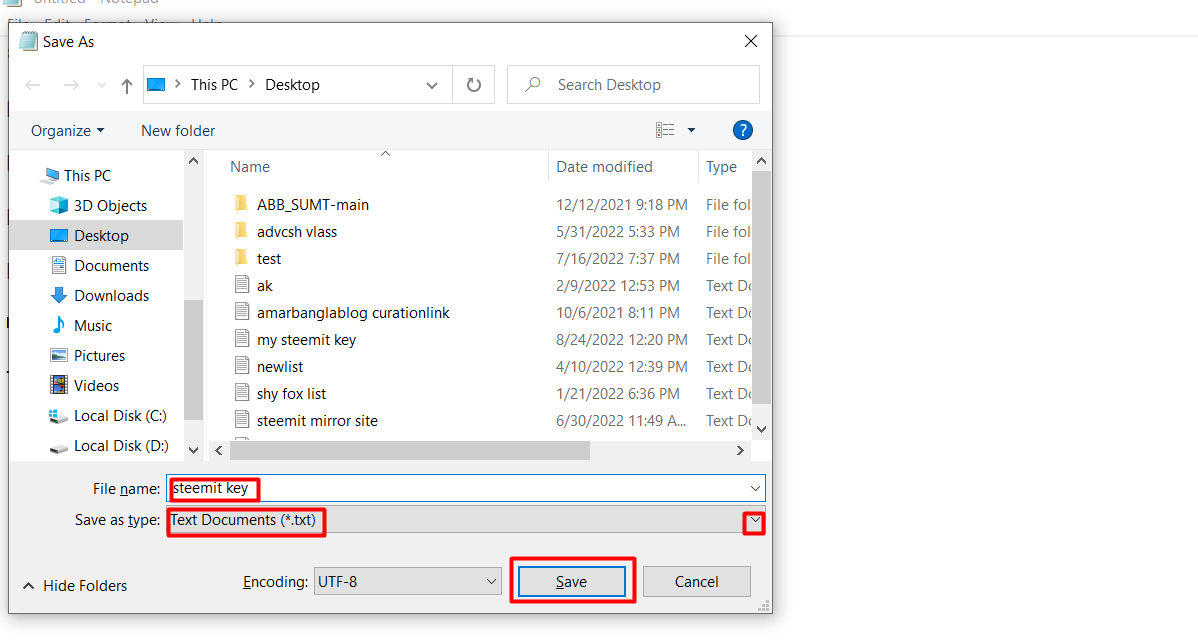Click the Forward navigation arrow
1198x644 pixels.
click(x=71, y=85)
